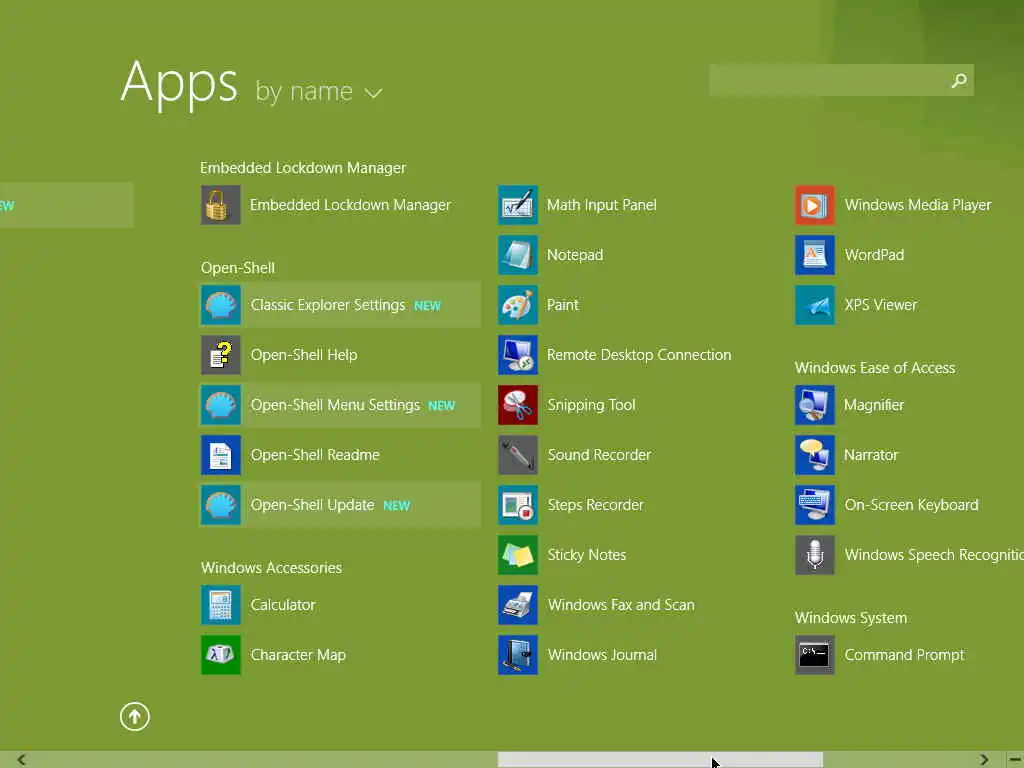
Task: Open the Sticky Notes icon
Action: tap(518, 555)
